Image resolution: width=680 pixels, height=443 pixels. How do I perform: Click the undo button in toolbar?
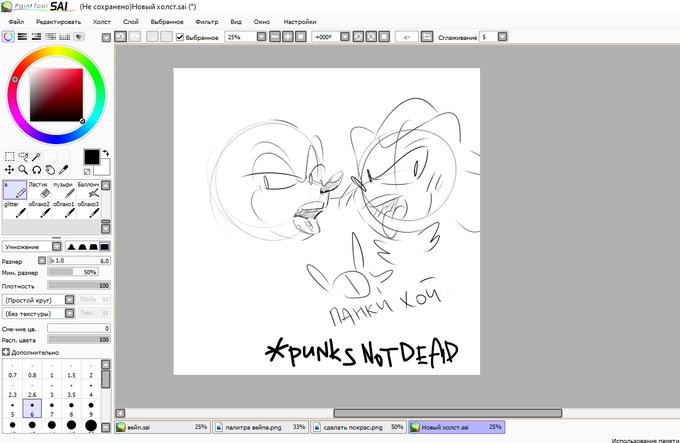121,37
